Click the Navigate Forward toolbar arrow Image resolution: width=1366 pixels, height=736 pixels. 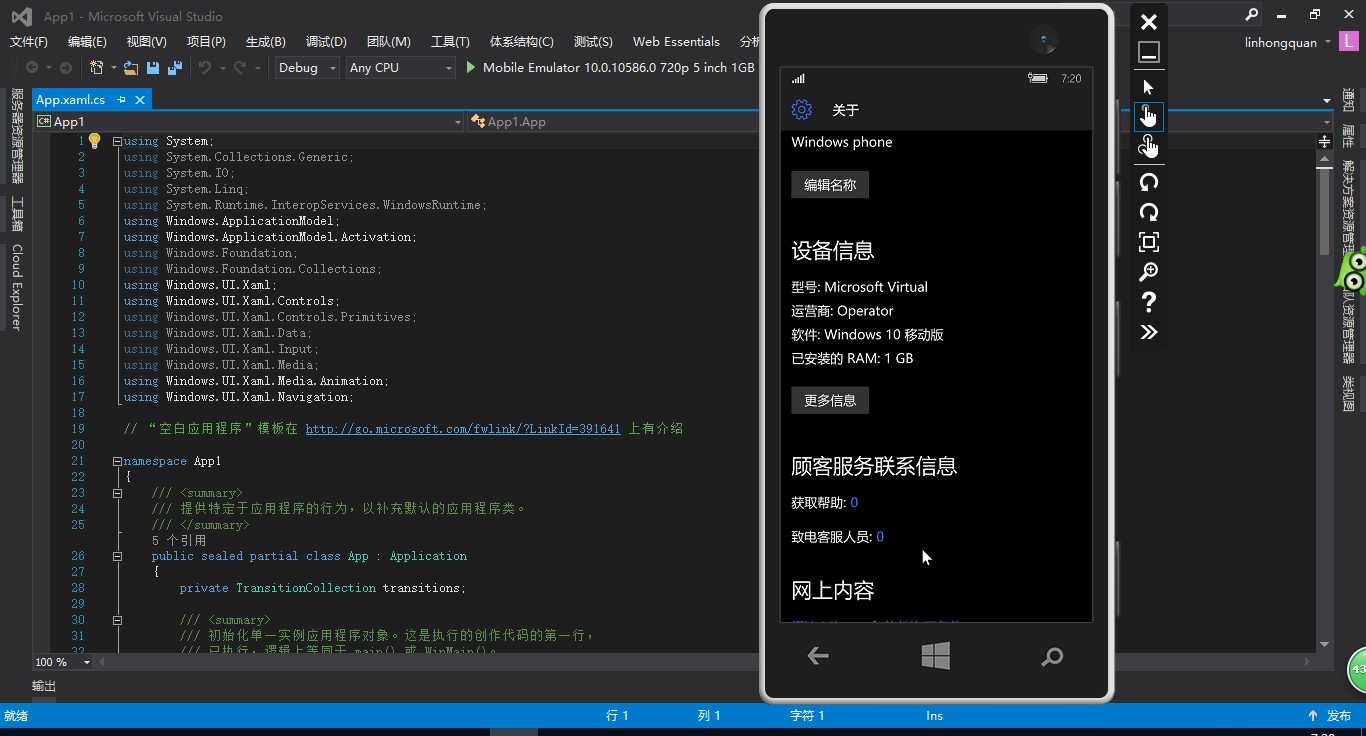click(x=66, y=67)
